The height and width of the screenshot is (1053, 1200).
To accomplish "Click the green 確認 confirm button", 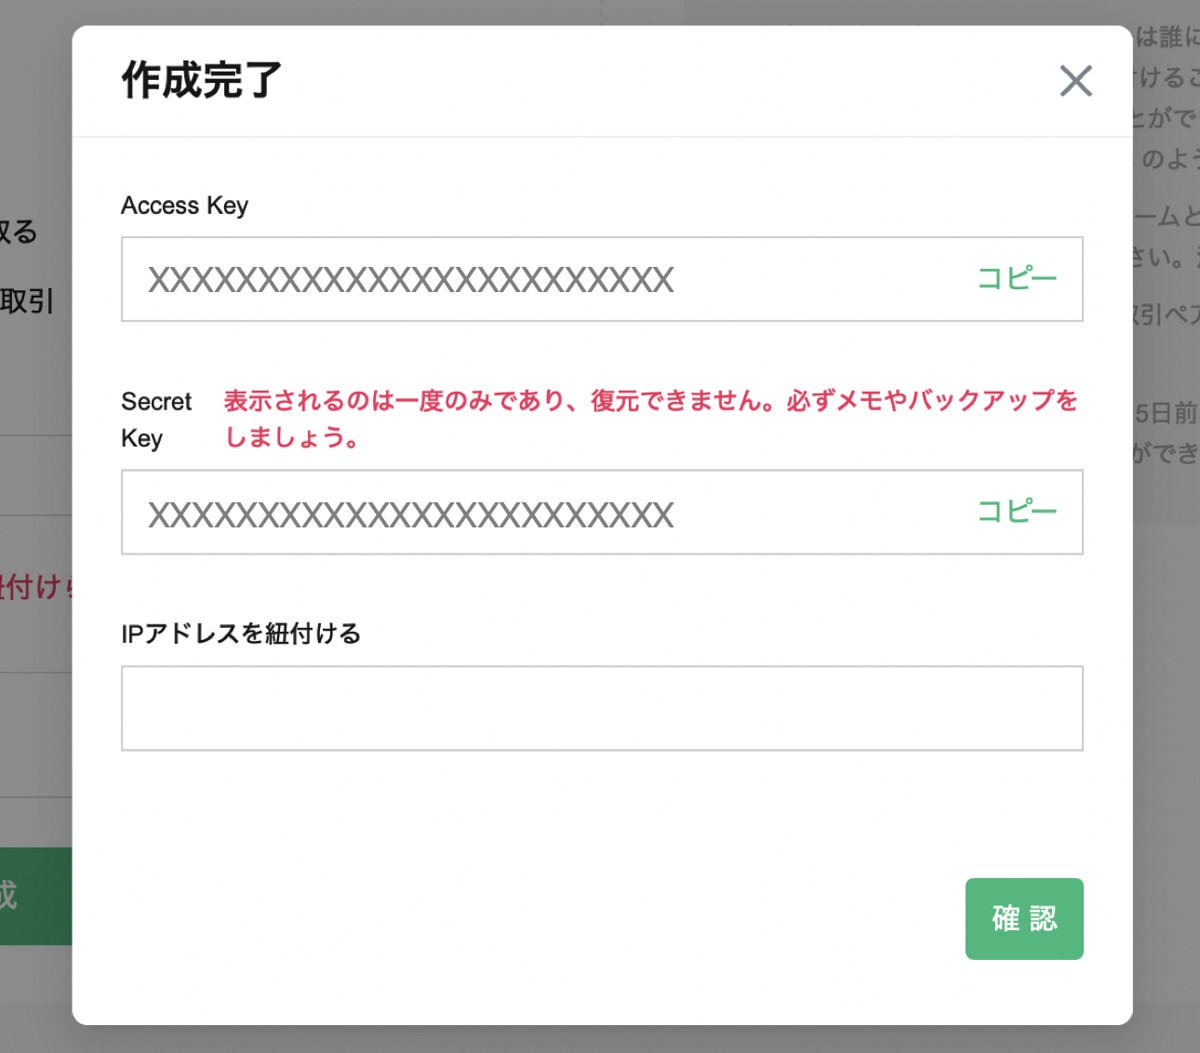I will pos(1024,918).
